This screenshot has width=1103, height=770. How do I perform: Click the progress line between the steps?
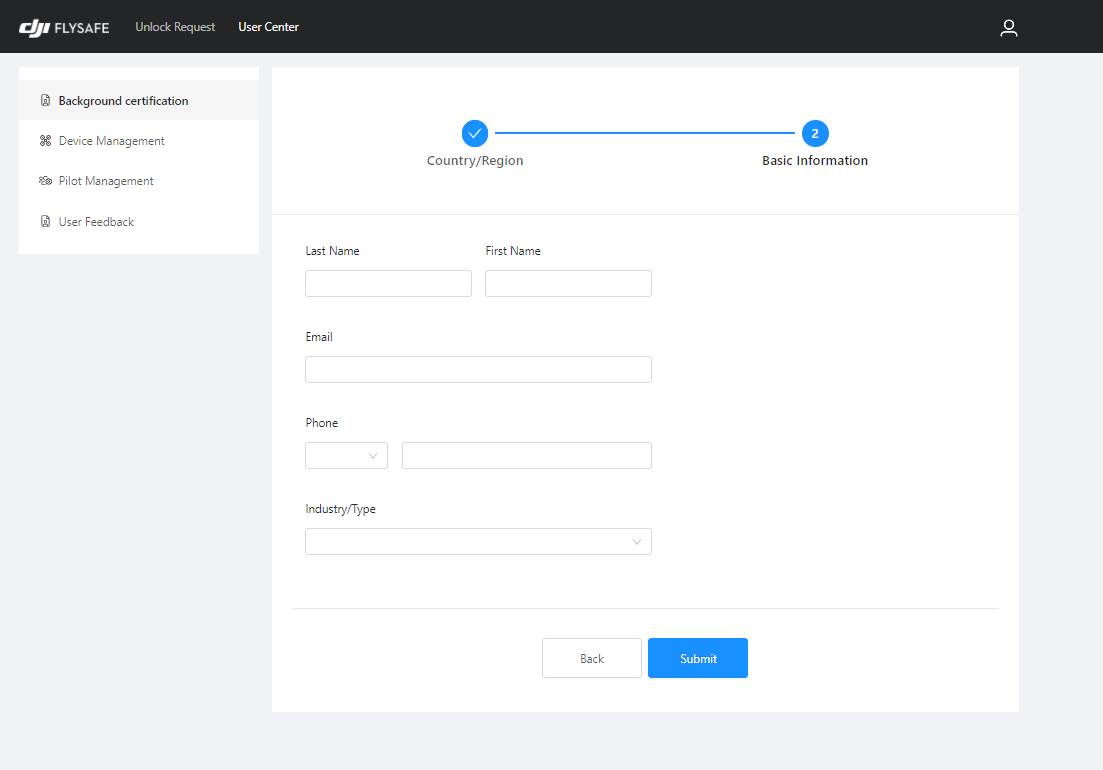(x=645, y=133)
